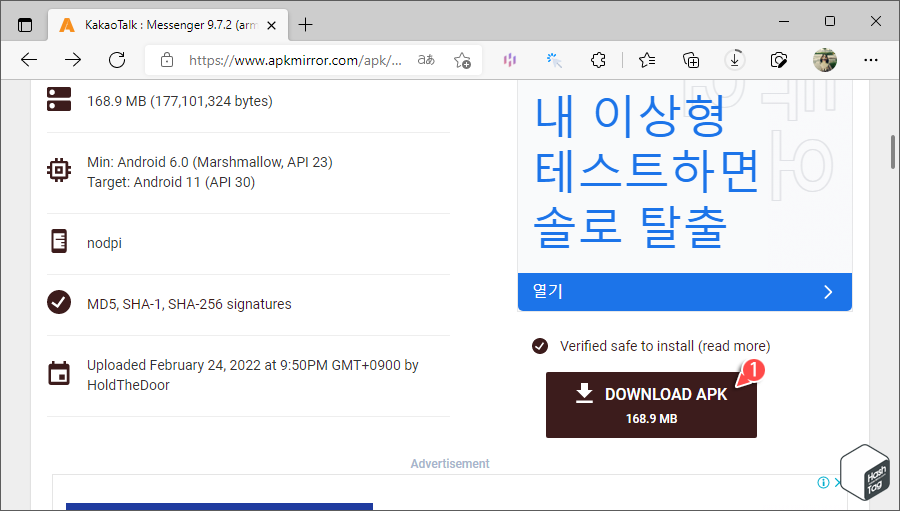
Task: View site security lock information
Action: (x=167, y=60)
